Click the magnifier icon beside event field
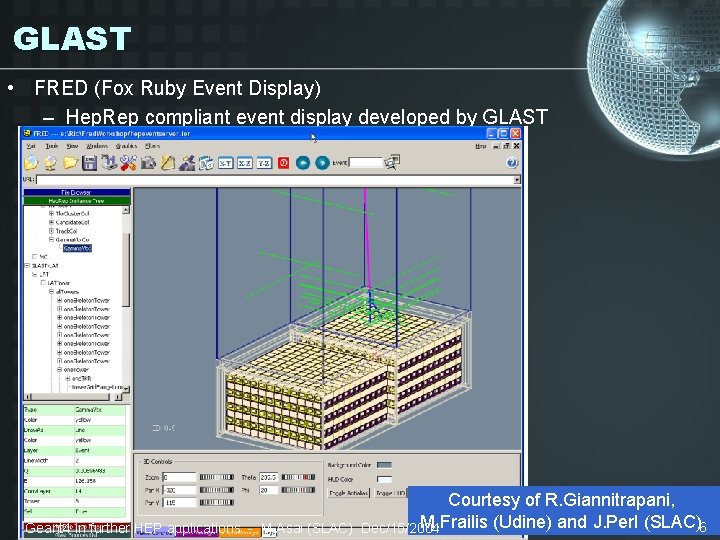Viewport: 720px width, 540px height. [x=392, y=162]
